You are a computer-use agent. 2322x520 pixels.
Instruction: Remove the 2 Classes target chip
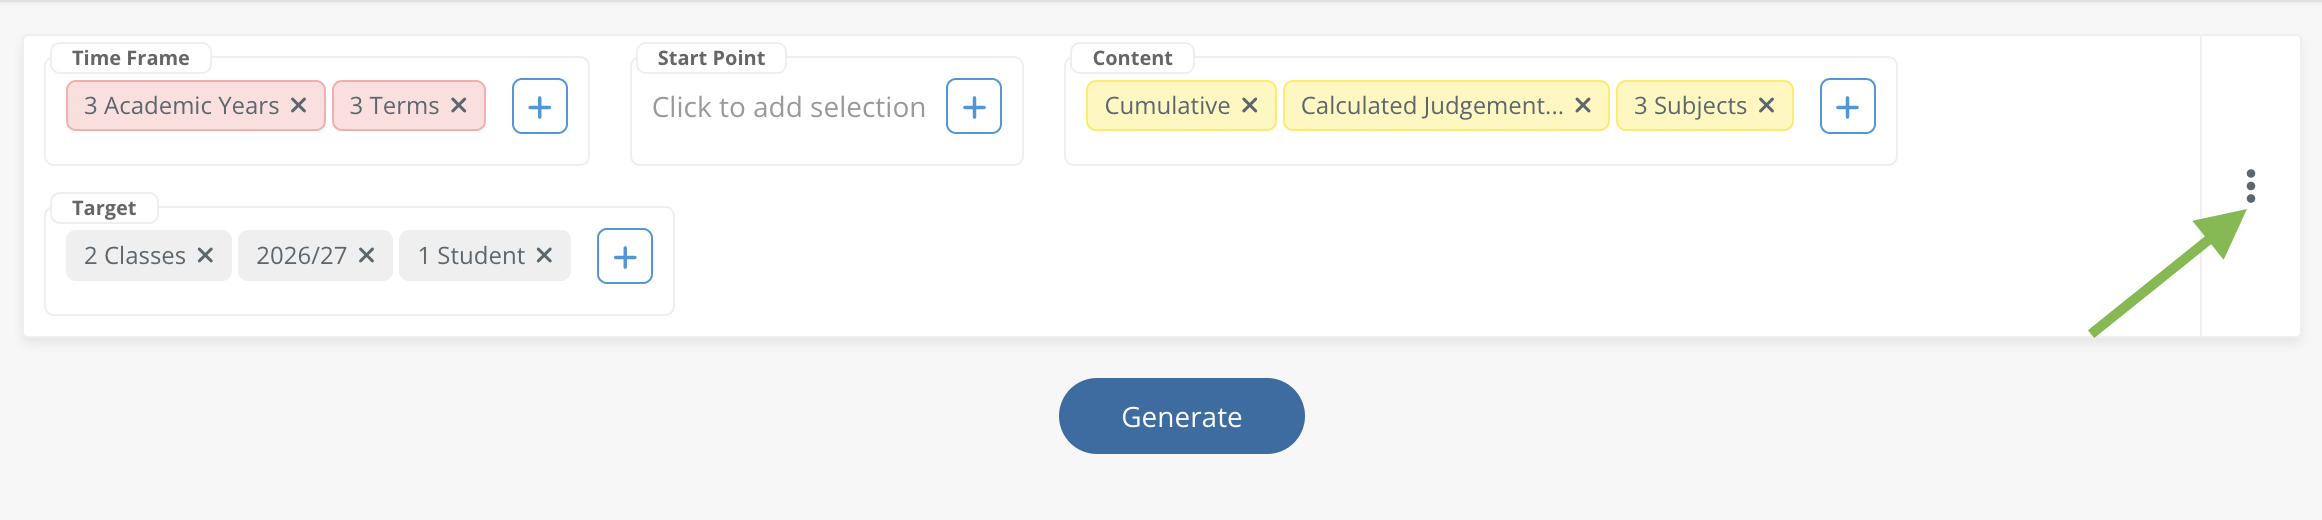tap(205, 255)
